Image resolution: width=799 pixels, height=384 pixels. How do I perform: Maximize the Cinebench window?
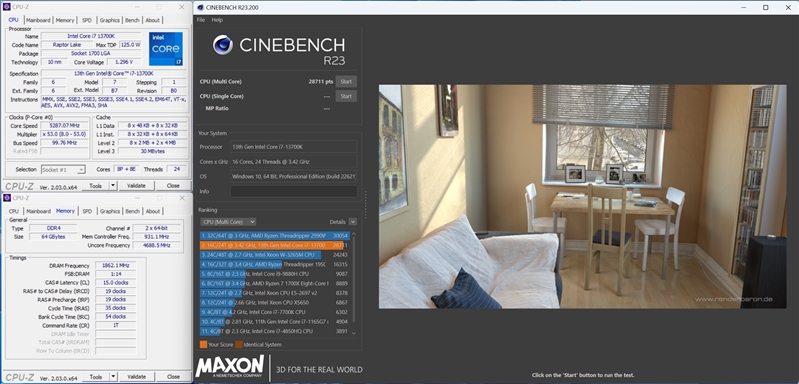[x=765, y=7]
